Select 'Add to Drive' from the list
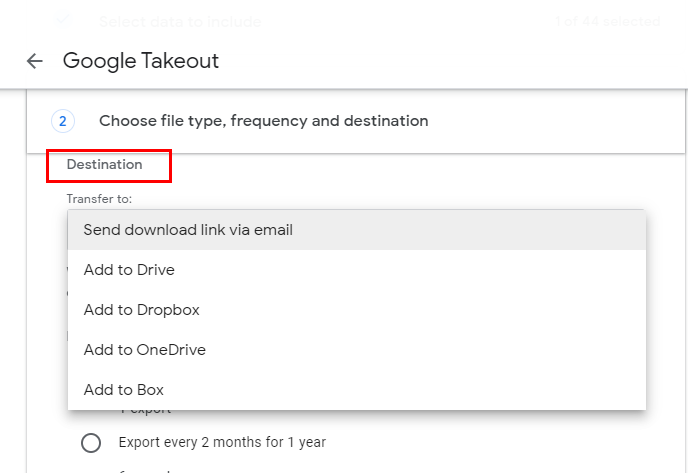The image size is (688, 473). [x=129, y=270]
